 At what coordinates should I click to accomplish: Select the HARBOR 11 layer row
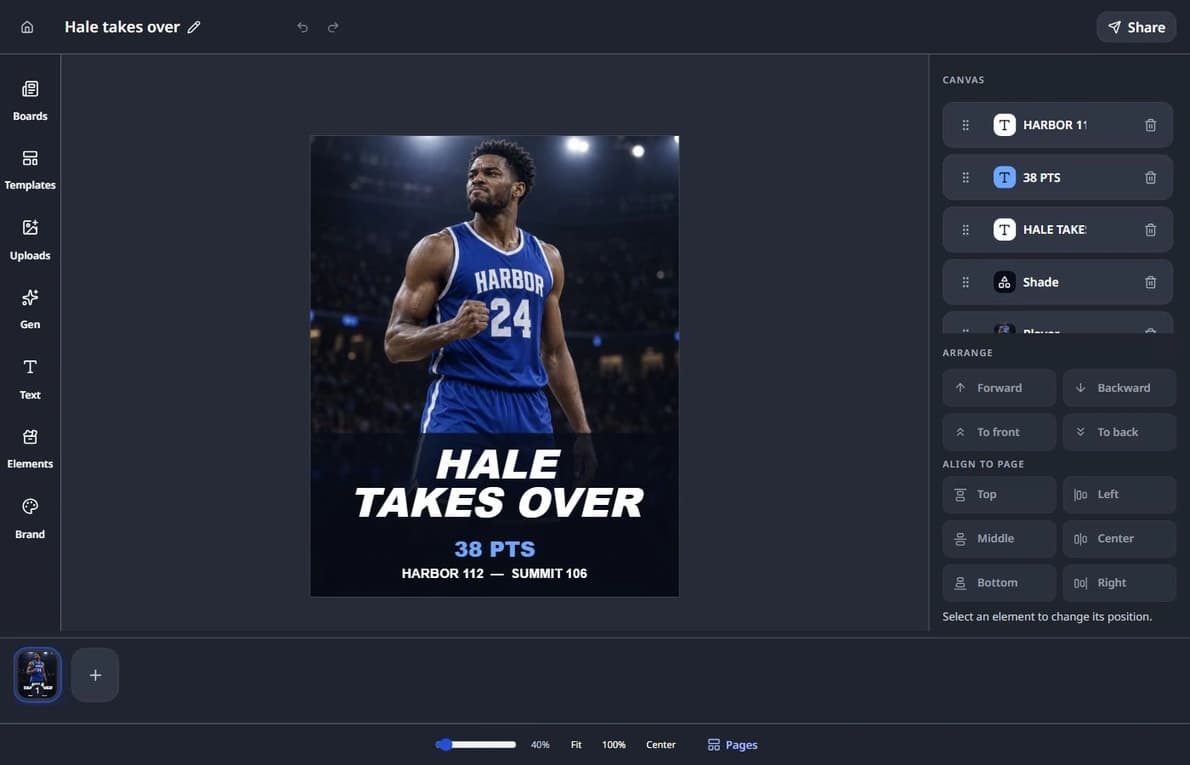coord(1057,125)
